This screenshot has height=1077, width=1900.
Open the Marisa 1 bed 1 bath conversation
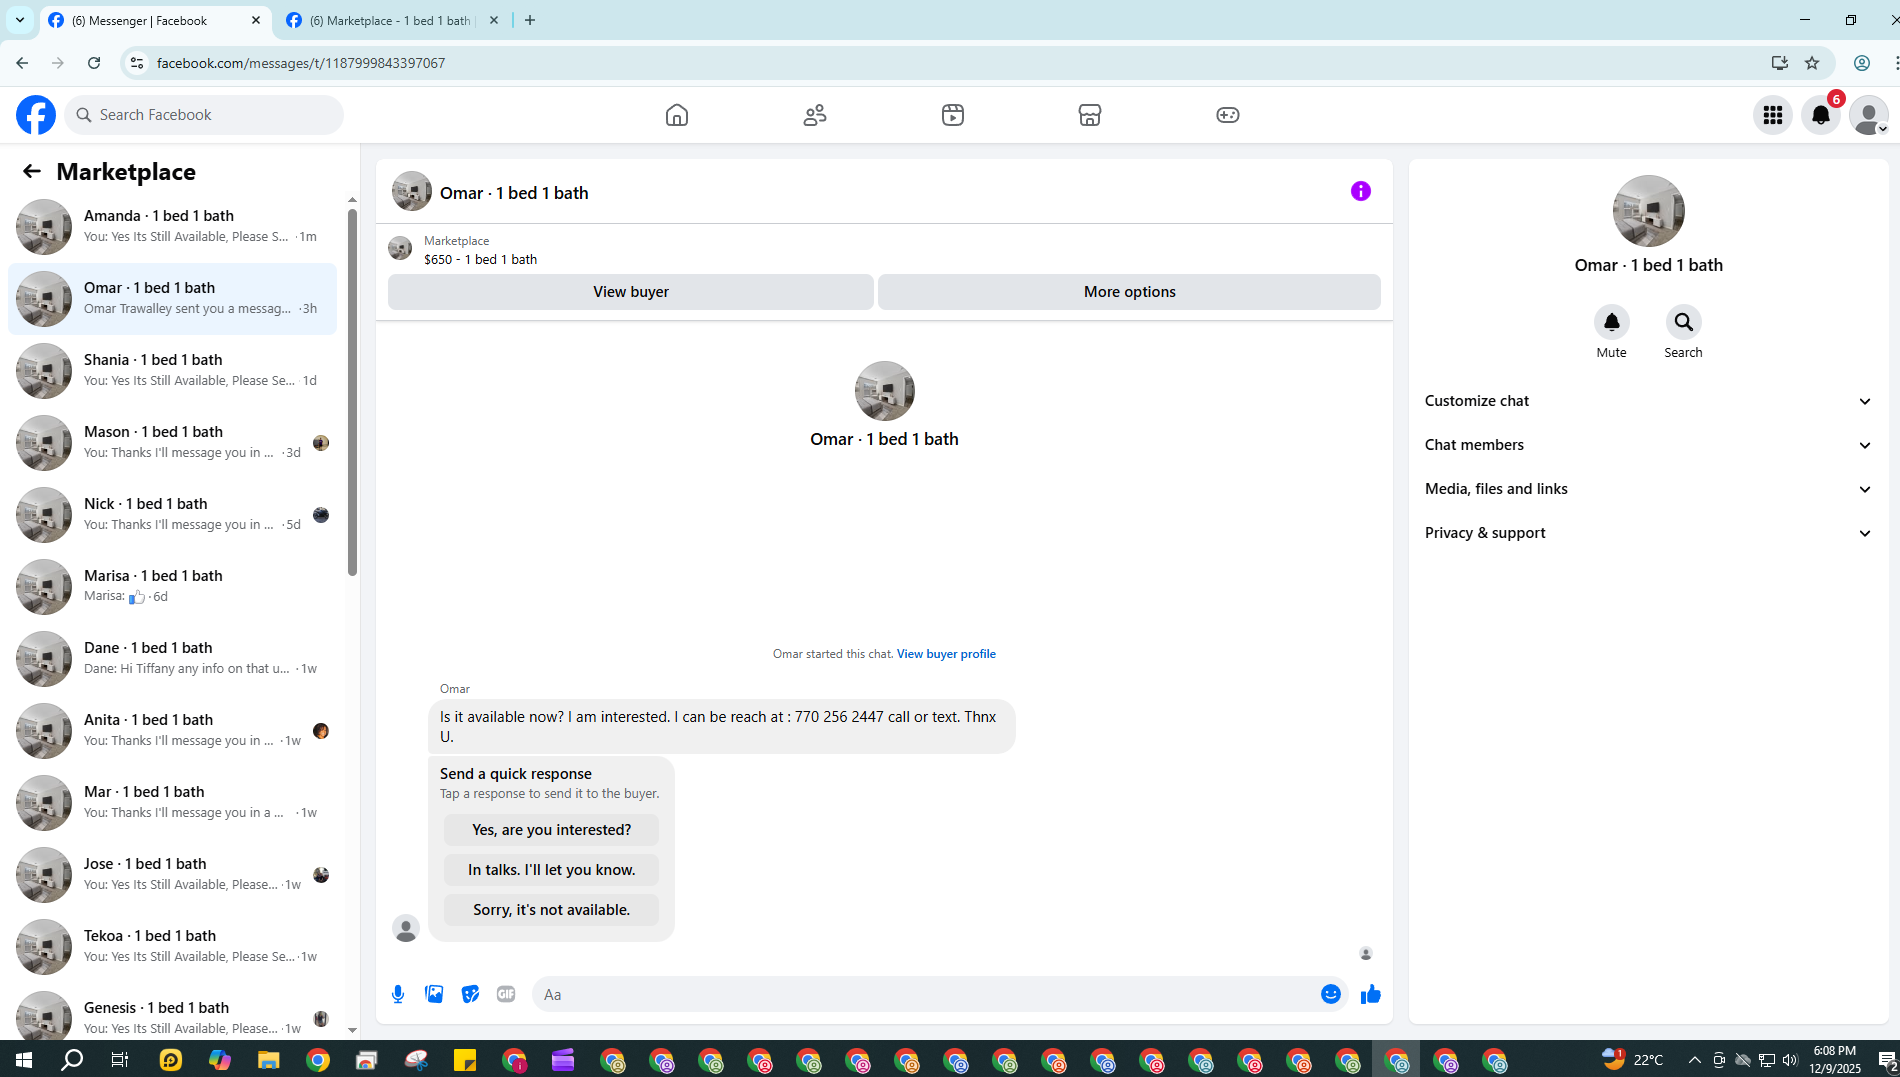click(172, 587)
